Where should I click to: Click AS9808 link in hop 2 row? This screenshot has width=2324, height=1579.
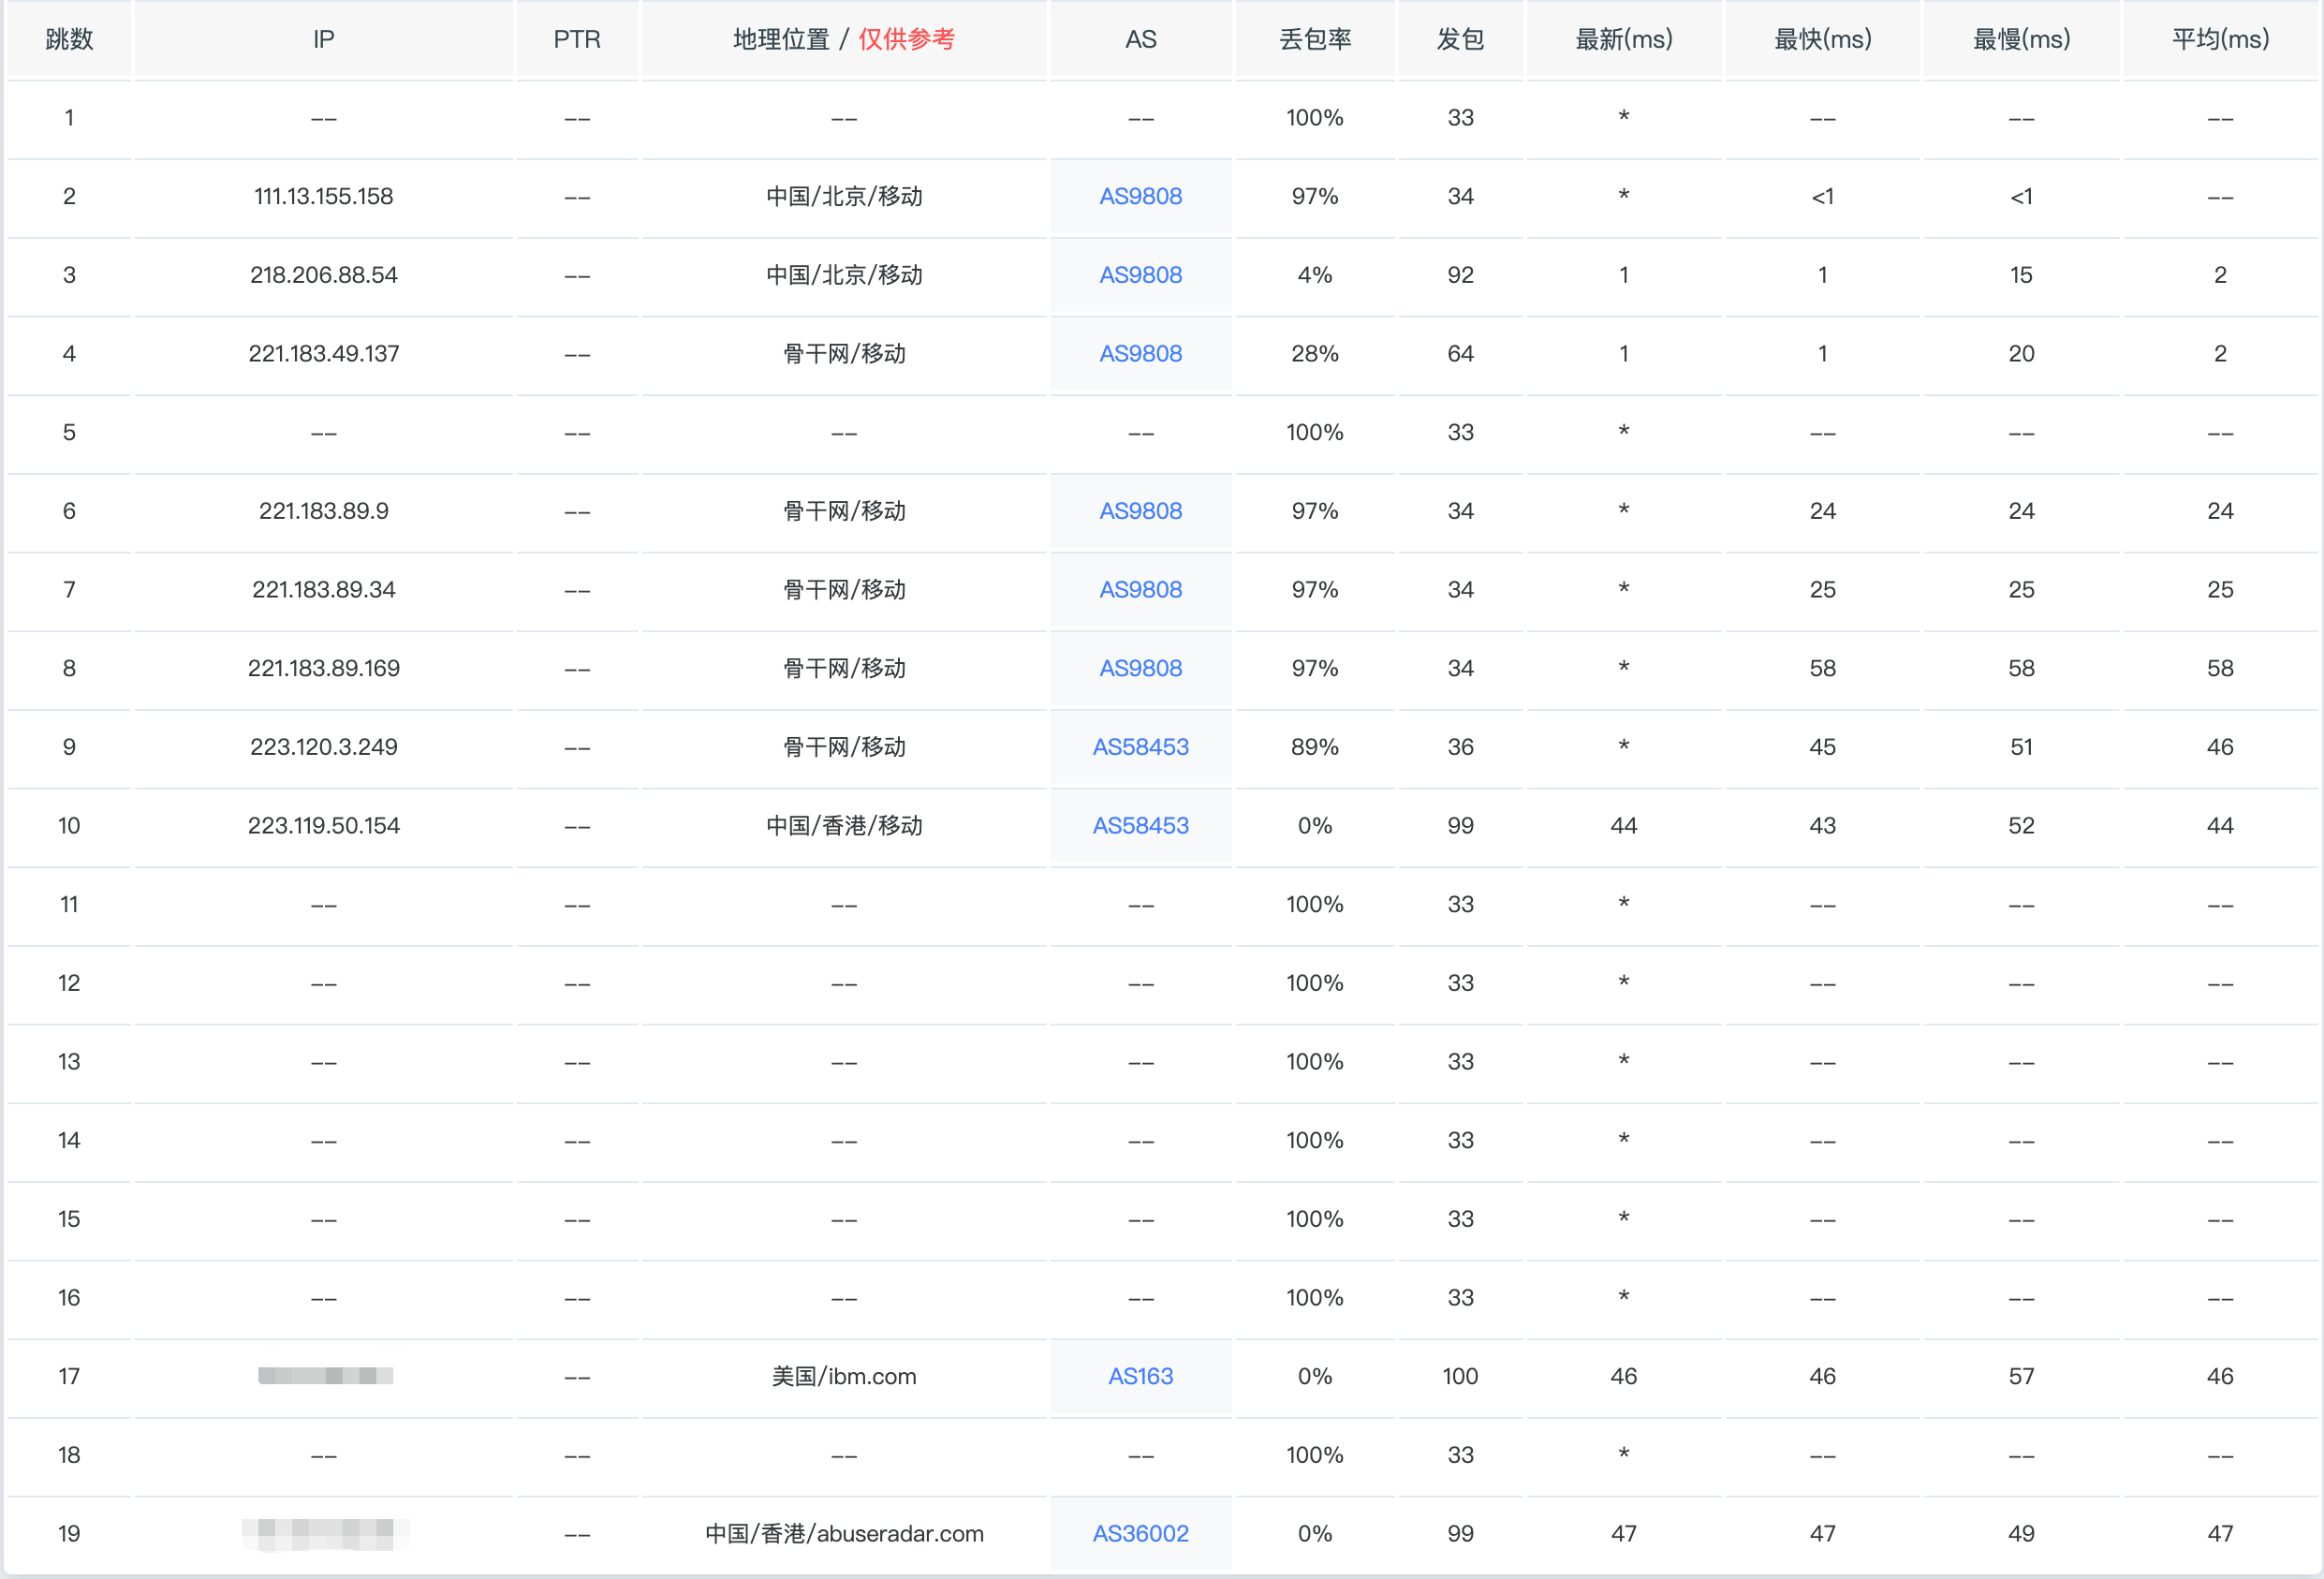pyautogui.click(x=1140, y=196)
